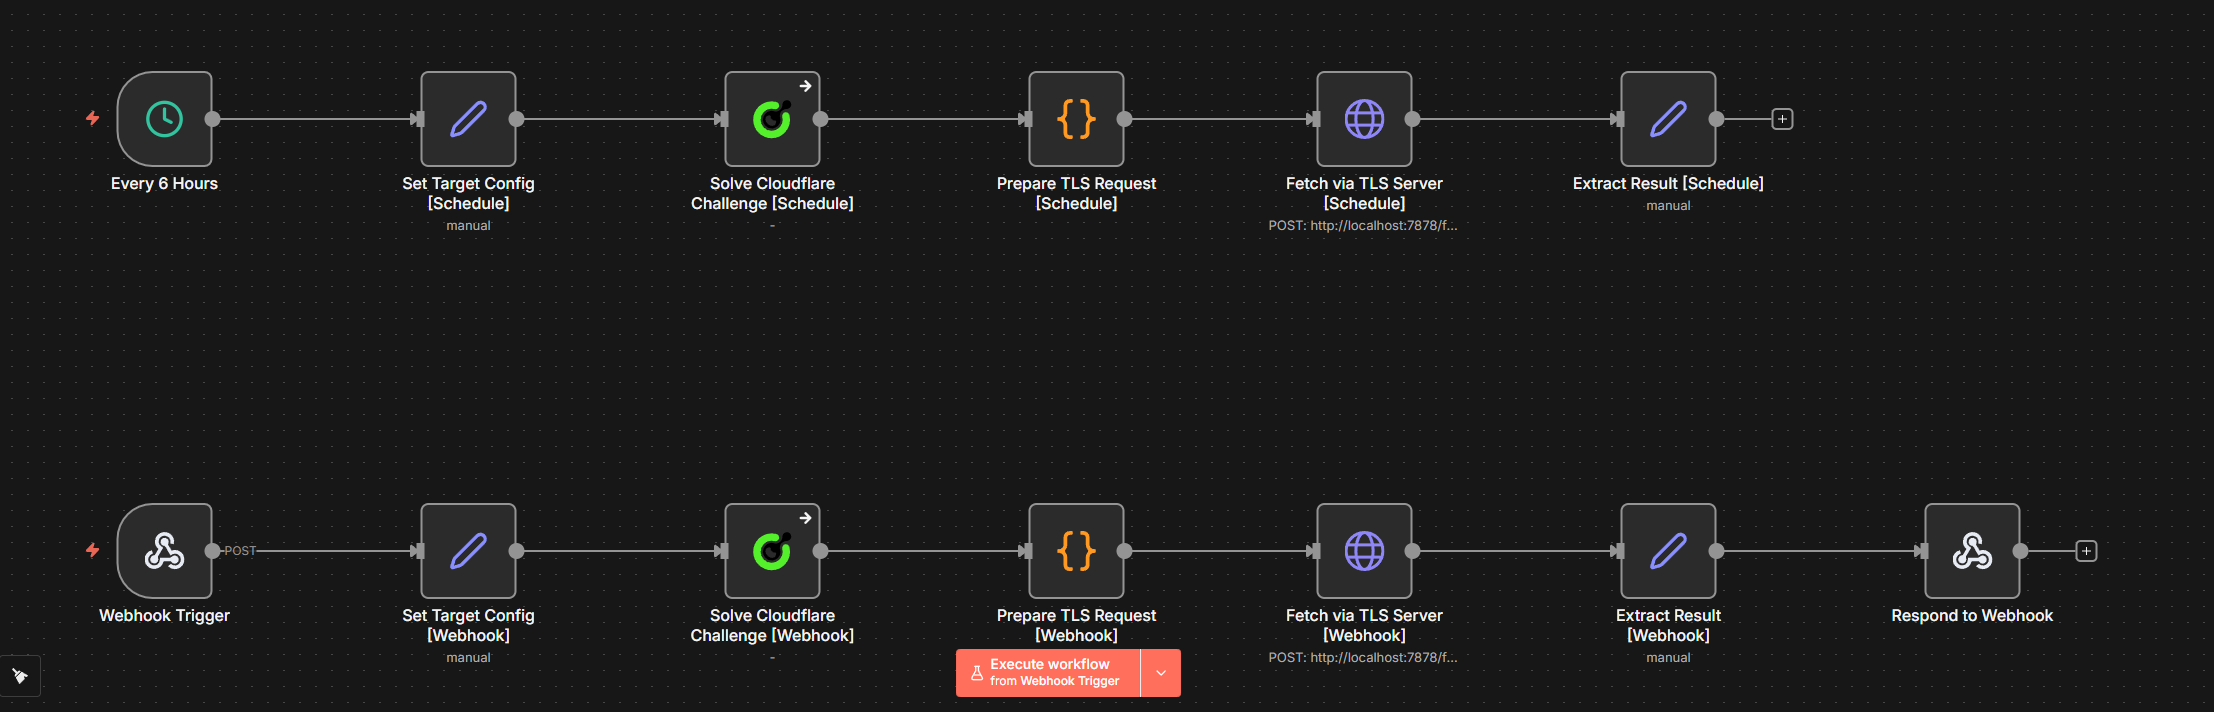Select Prepare TLS Request [Schedule] code node
Viewport: 2214px width, 712px height.
(1076, 119)
